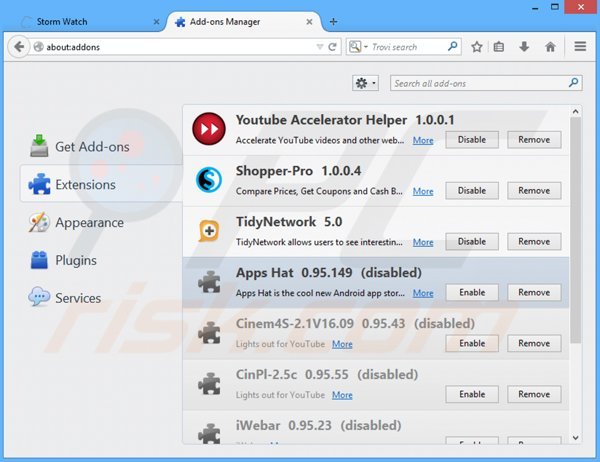Click the add-ons search magnifier icon
Image resolution: width=600 pixels, height=462 pixels.
(573, 83)
